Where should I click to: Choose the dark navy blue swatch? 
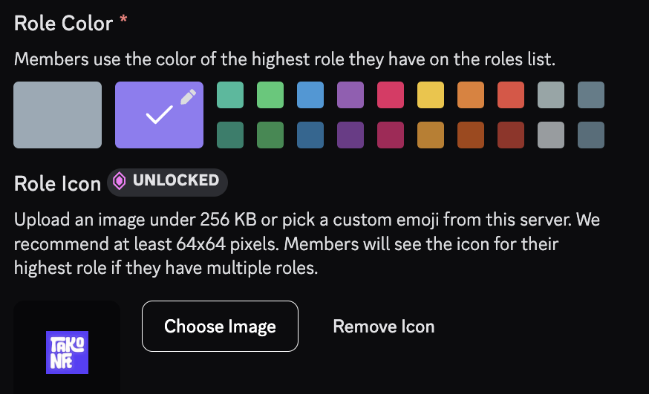[310, 135]
